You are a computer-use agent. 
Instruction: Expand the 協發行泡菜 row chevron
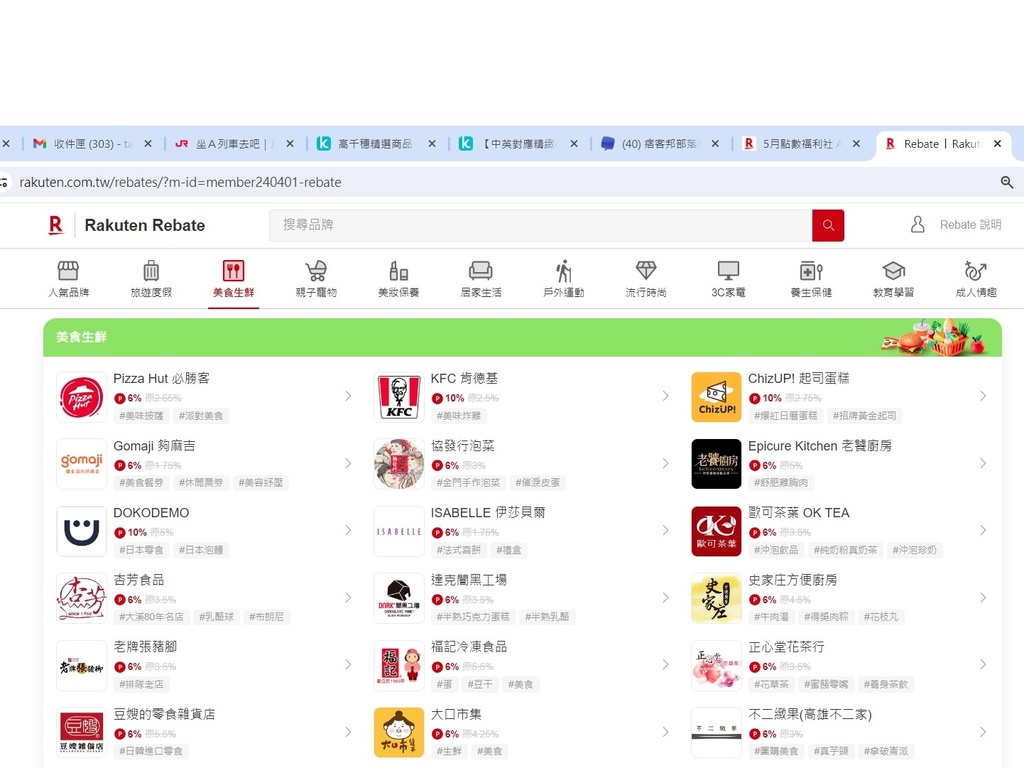[665, 463]
